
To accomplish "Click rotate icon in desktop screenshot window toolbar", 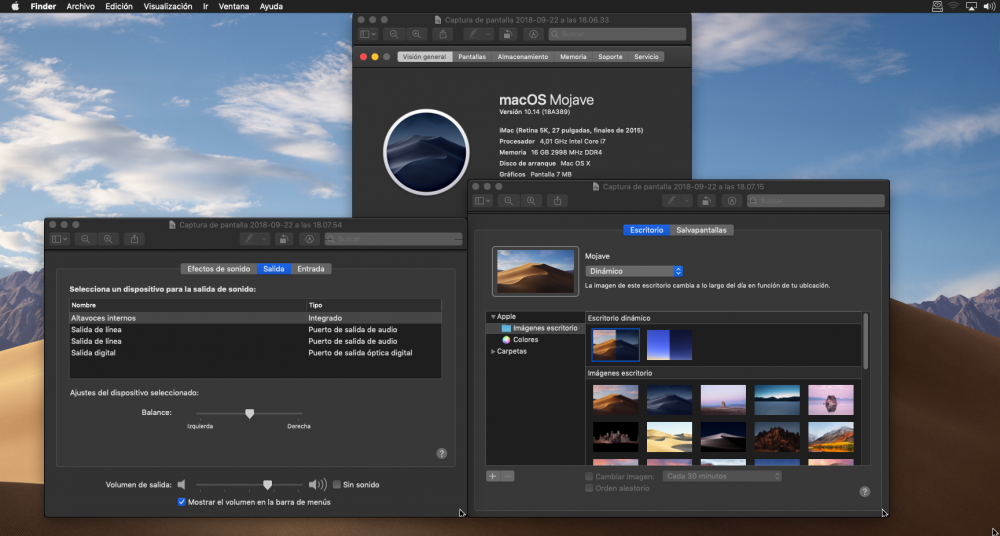I will [x=705, y=200].
